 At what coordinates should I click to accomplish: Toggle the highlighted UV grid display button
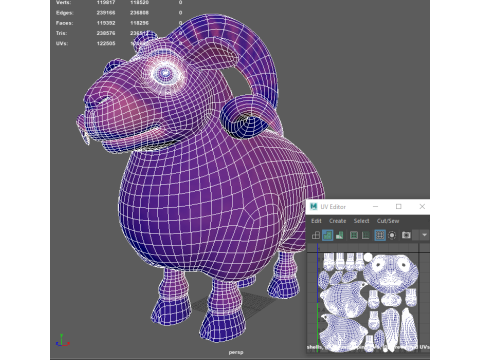[380, 235]
